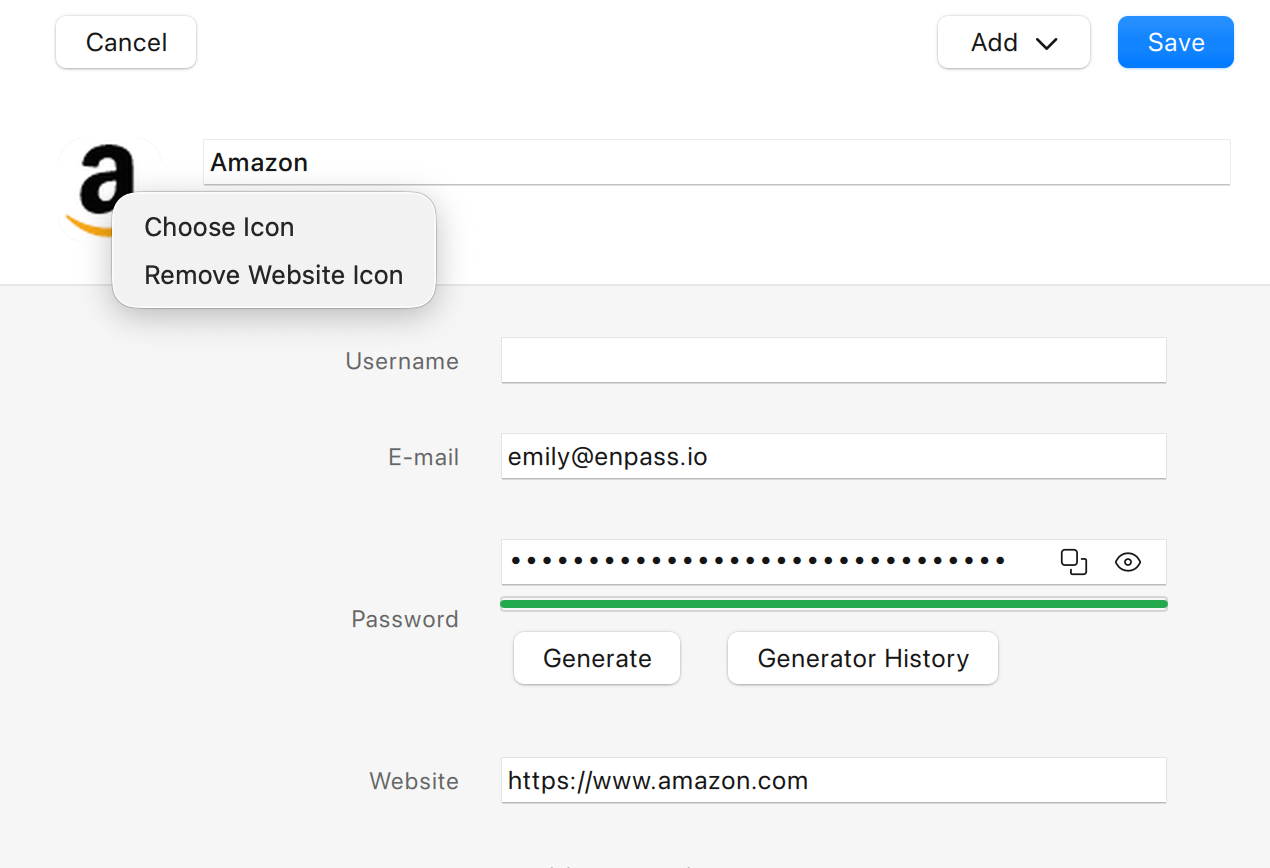The width and height of the screenshot is (1270, 868).
Task: Focus the Amazon title field
Action: 716,162
